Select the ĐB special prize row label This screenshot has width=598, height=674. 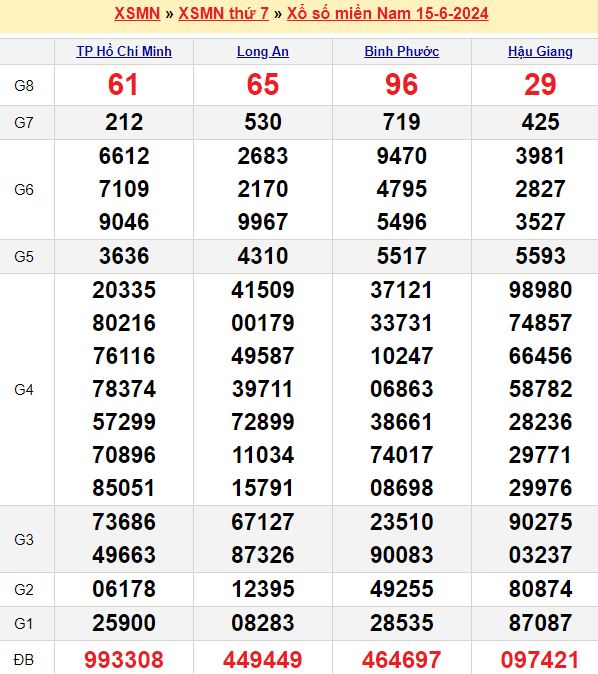pyautogui.click(x=24, y=659)
